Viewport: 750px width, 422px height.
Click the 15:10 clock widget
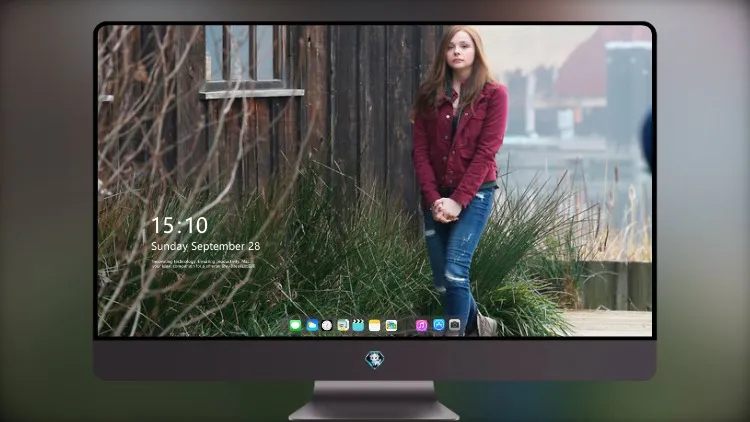(180, 225)
